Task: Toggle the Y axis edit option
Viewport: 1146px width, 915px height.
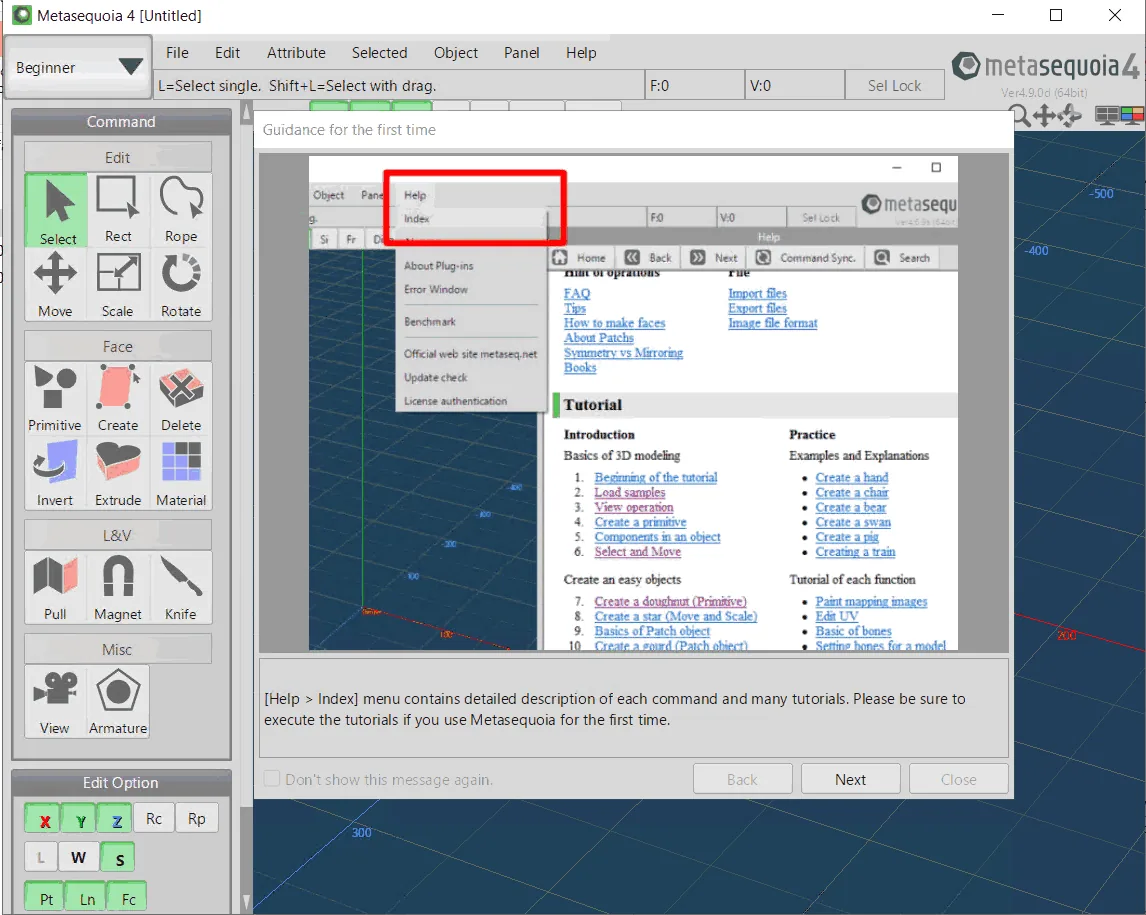Action: click(x=80, y=820)
